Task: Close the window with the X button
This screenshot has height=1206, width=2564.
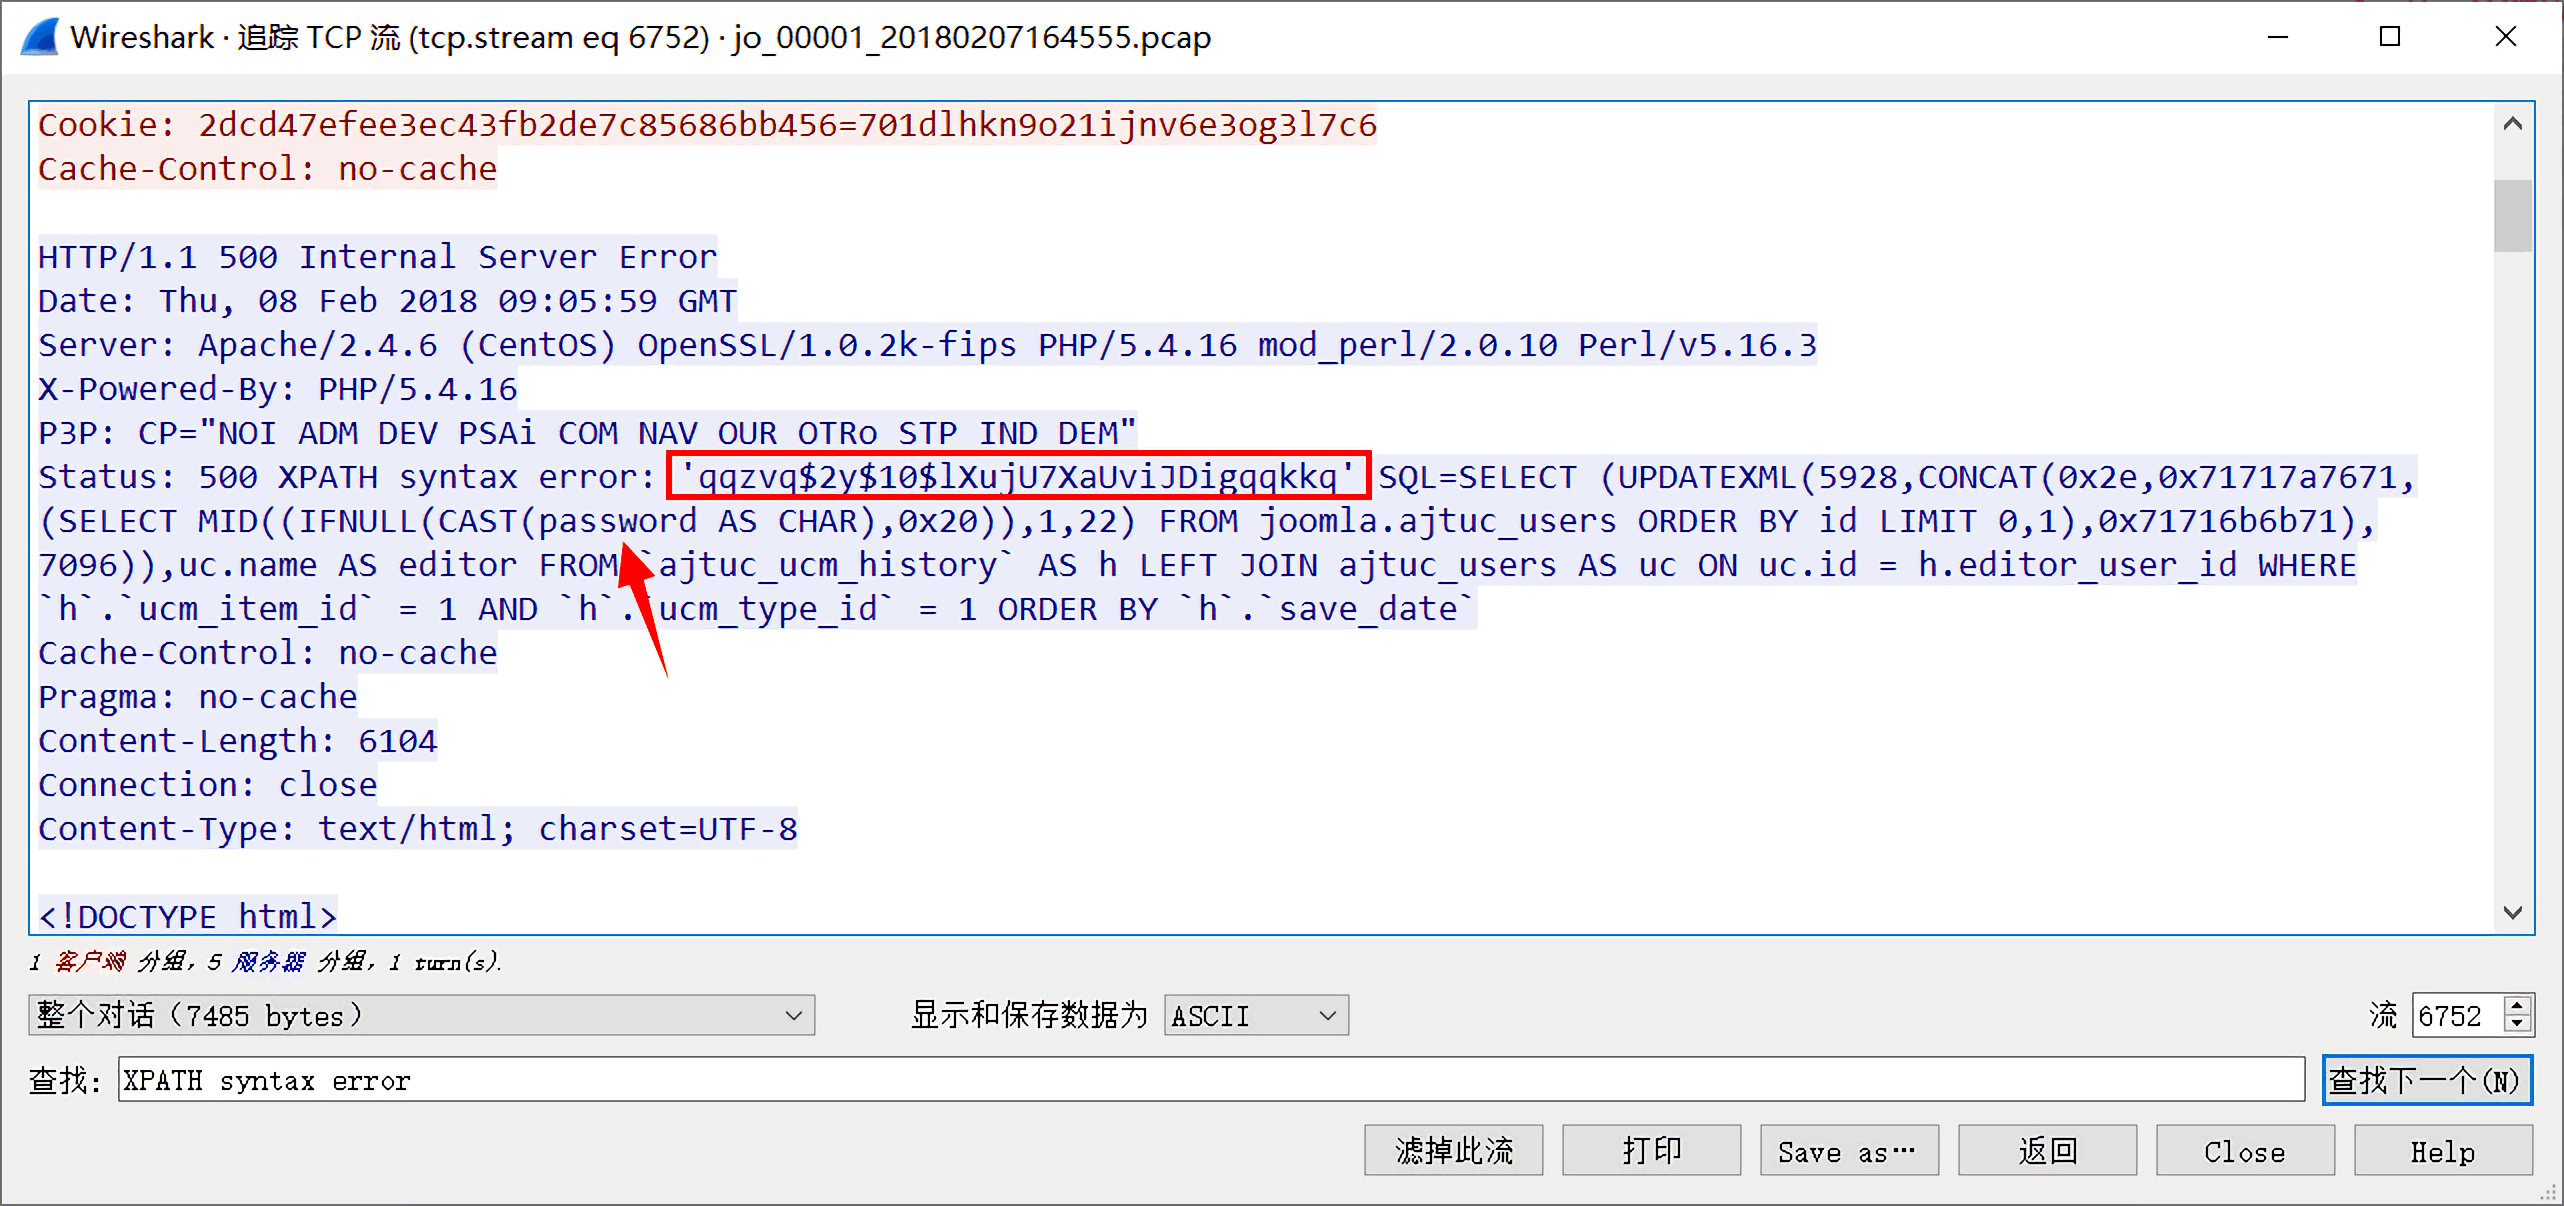Action: [2505, 37]
